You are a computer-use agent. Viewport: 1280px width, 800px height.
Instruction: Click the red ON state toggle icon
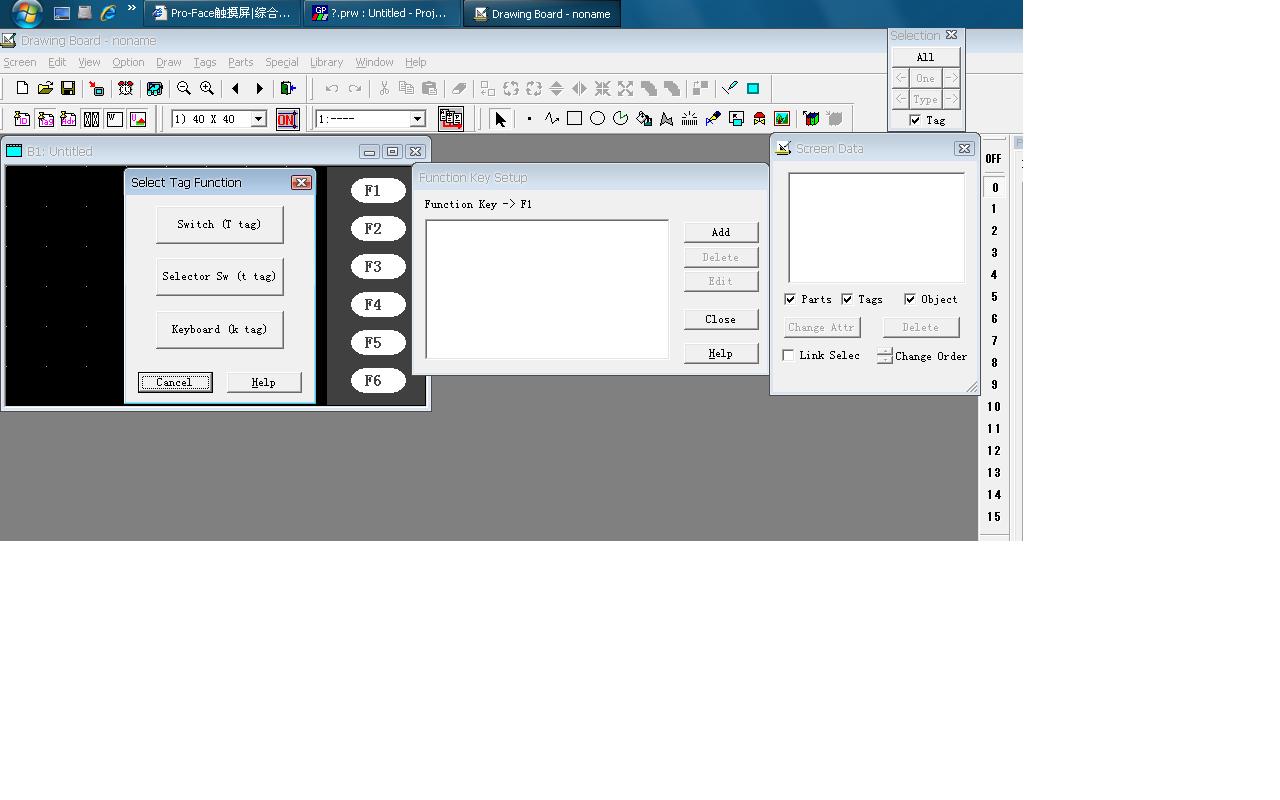click(x=287, y=119)
